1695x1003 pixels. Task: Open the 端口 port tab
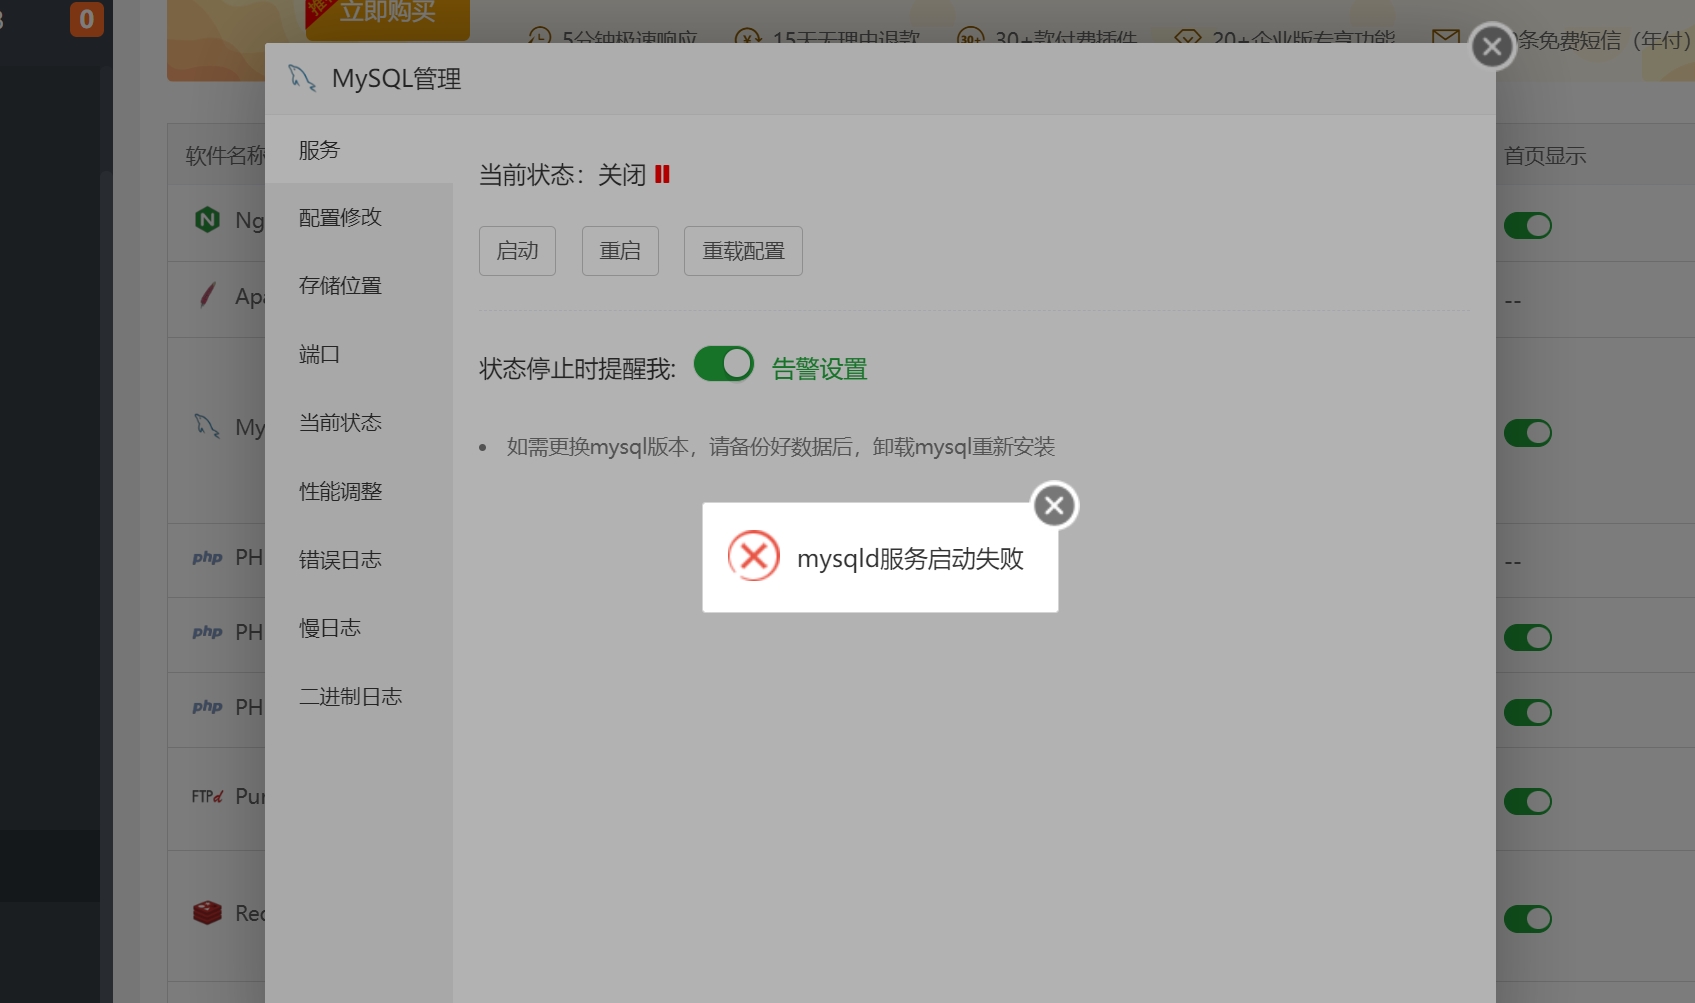click(x=359, y=354)
